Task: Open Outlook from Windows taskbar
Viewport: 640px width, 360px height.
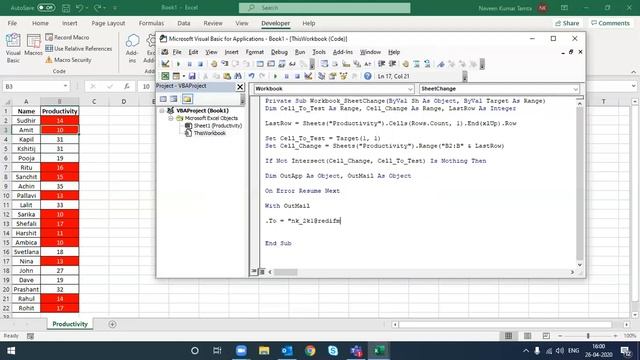Action: coord(287,351)
